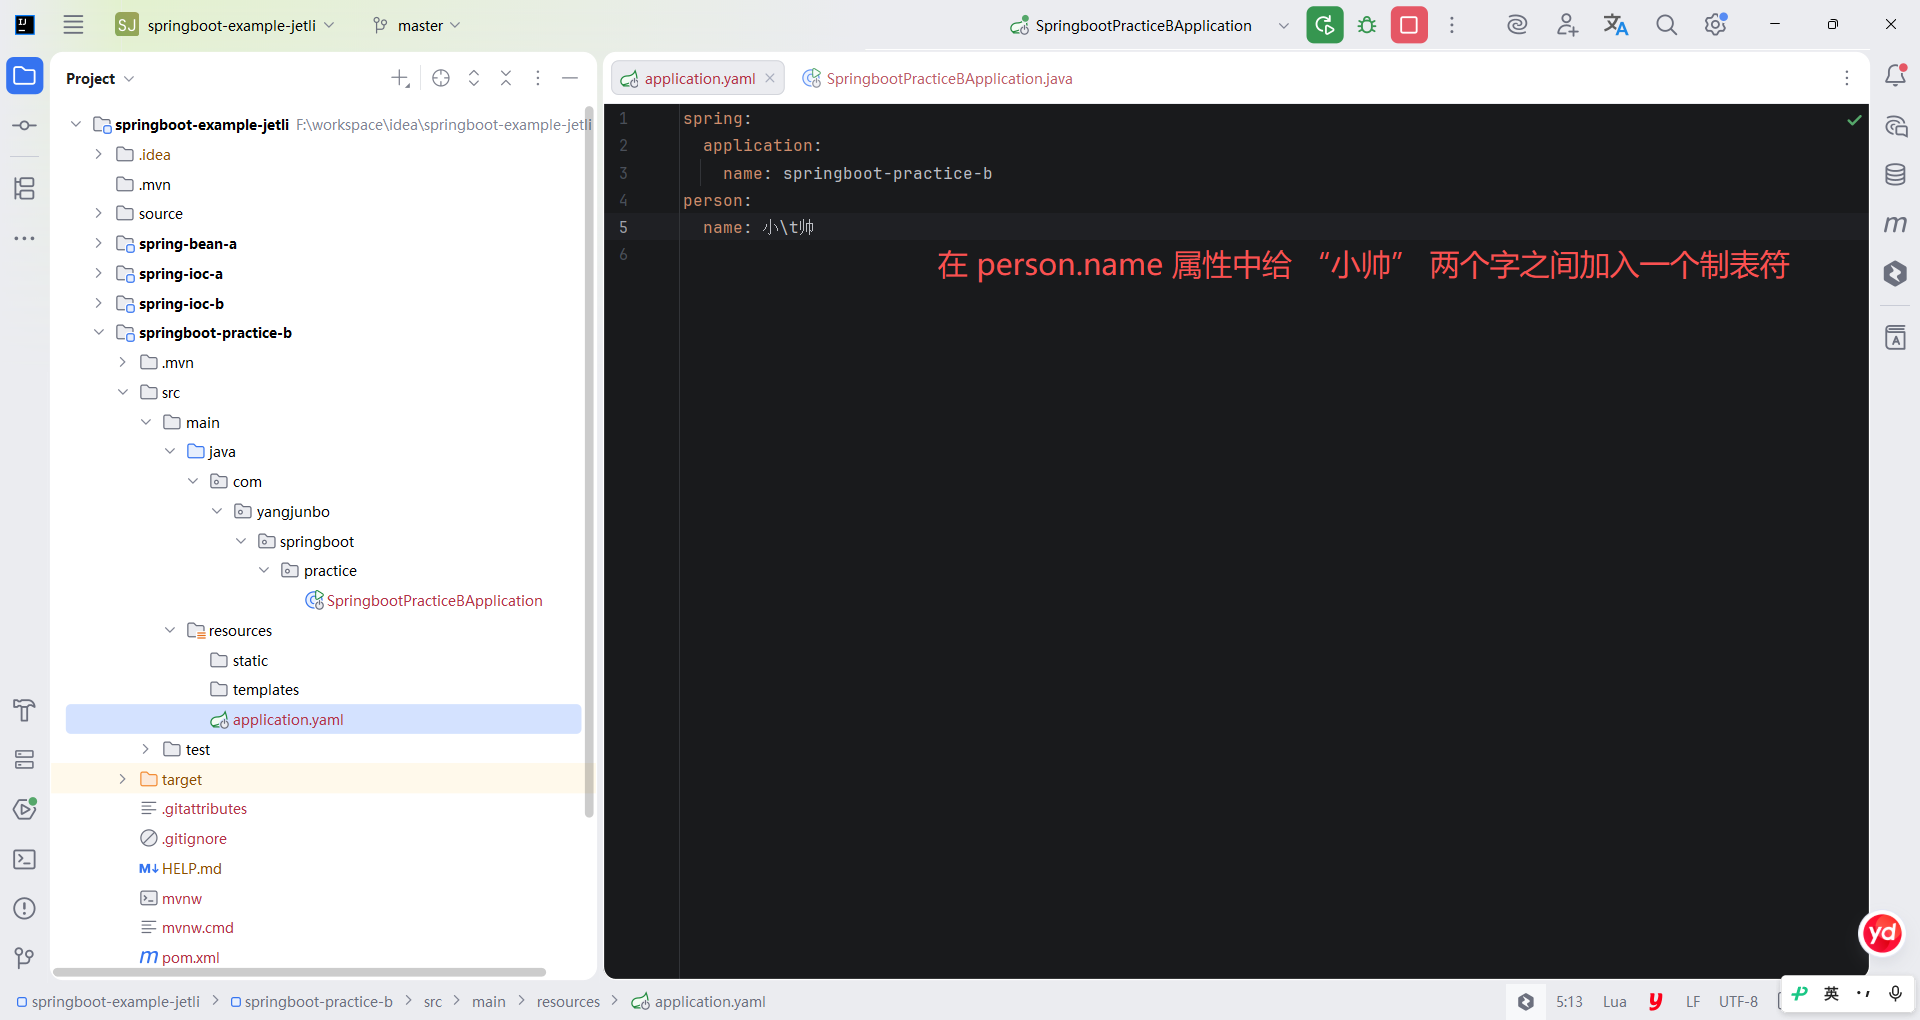This screenshot has height=1020, width=1920.
Task: Open Project panel options menu
Action: pos(538,78)
